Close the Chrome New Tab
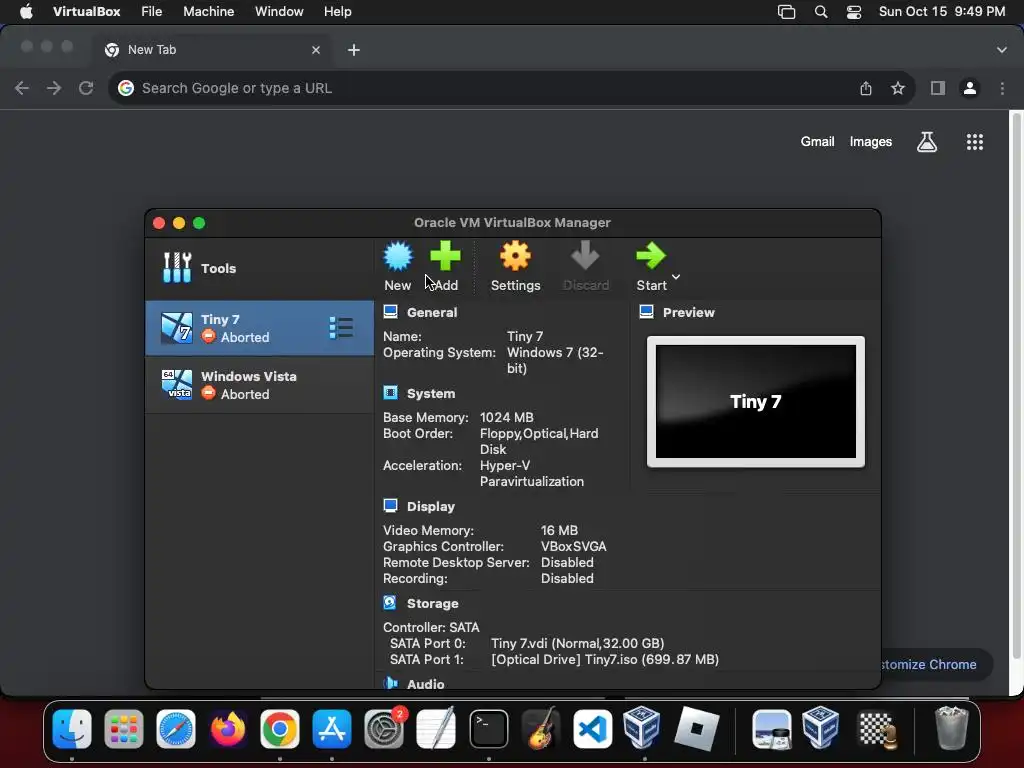Image resolution: width=1024 pixels, height=768 pixels. (x=316, y=50)
